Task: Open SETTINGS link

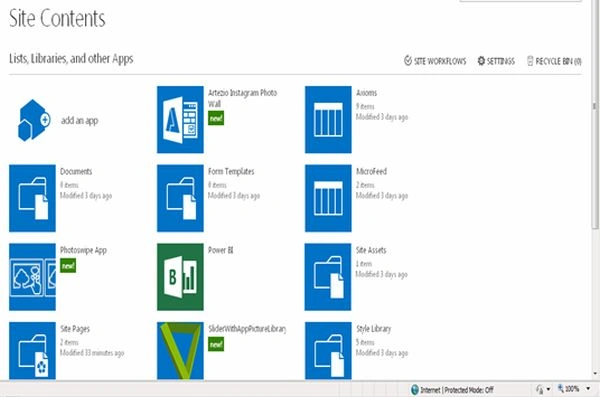Action: coord(501,61)
